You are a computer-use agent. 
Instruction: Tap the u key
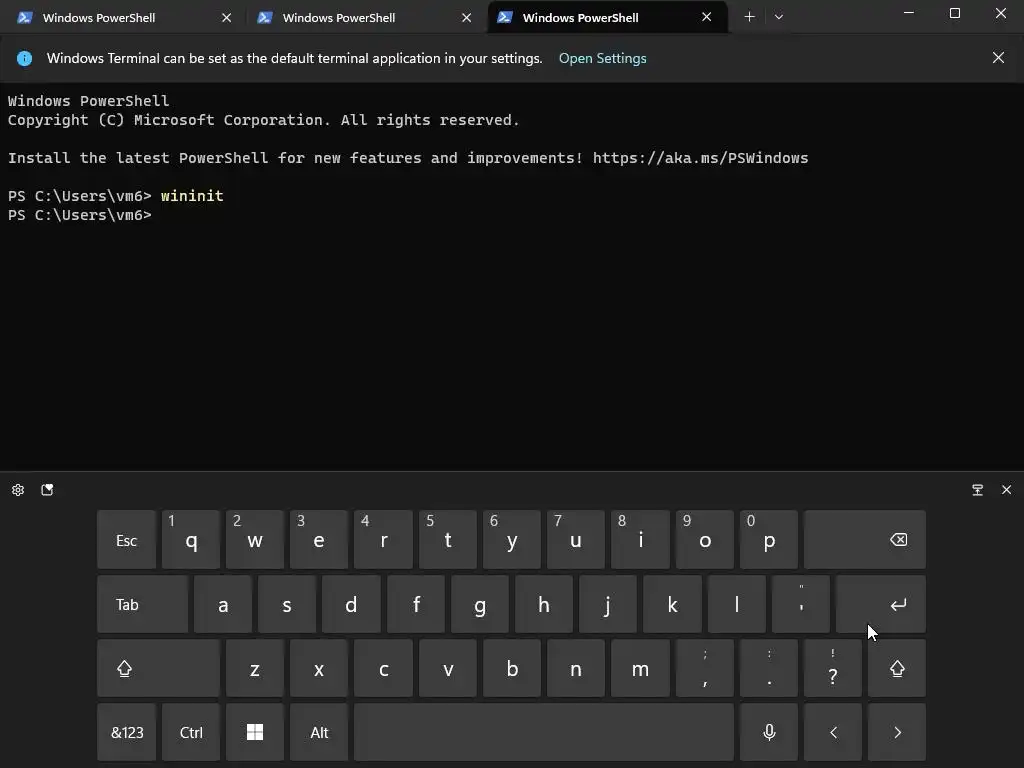[x=575, y=539]
